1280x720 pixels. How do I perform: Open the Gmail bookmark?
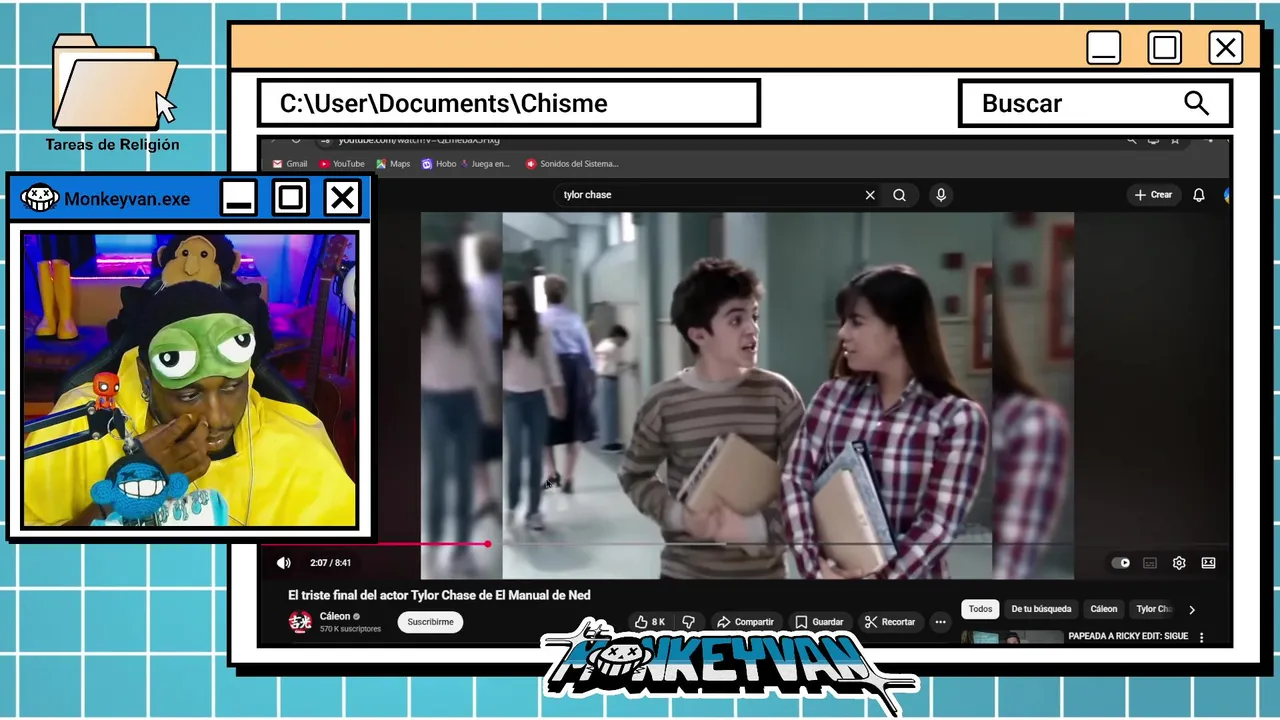click(x=290, y=164)
